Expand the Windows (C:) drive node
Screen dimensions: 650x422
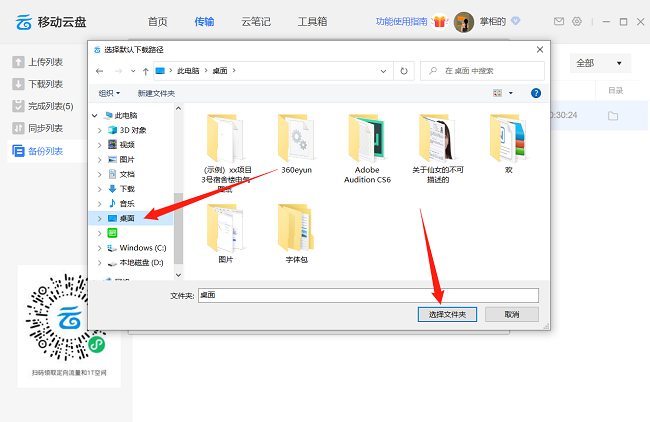click(x=99, y=248)
